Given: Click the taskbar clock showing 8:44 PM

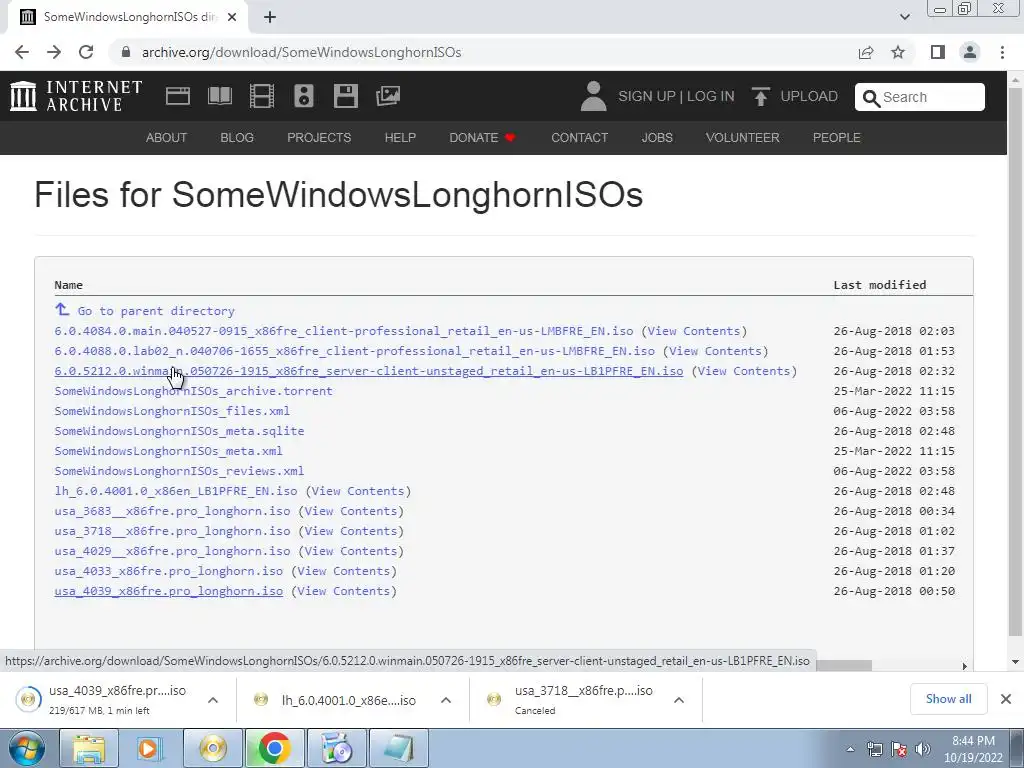Looking at the screenshot, I should (973, 749).
